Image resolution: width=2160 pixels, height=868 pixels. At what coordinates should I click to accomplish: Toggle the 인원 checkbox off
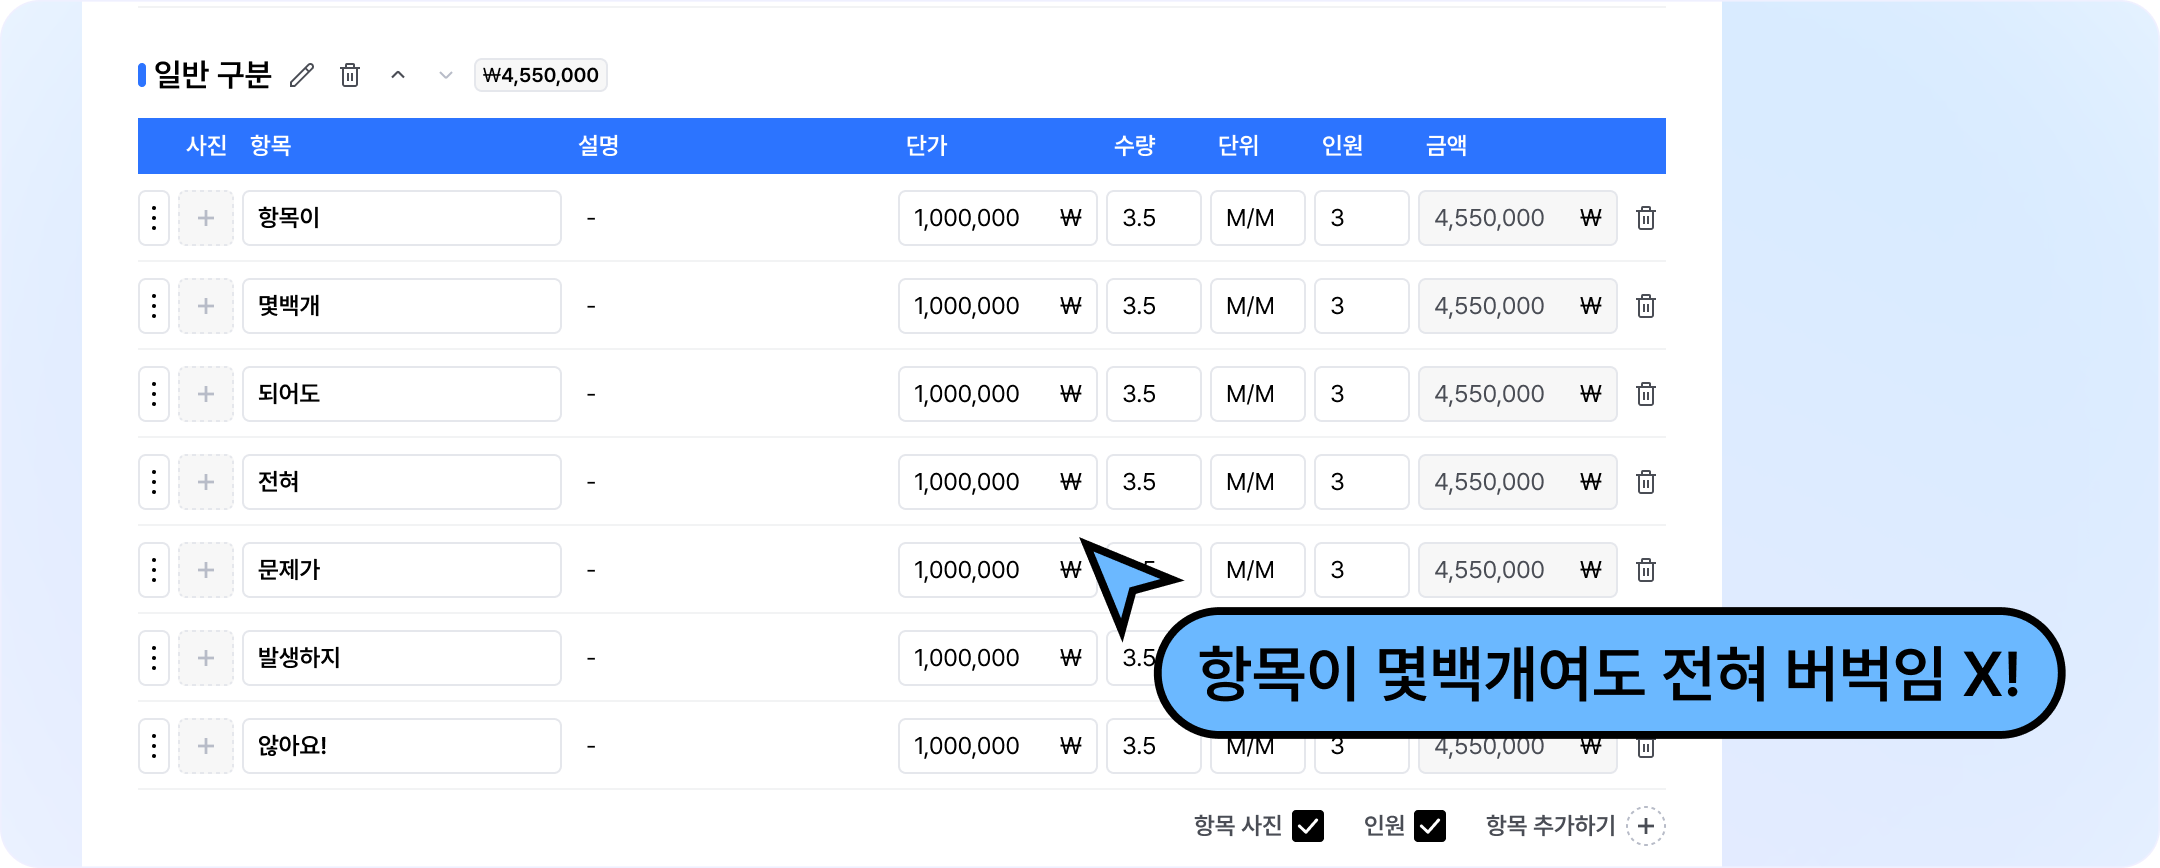(1430, 826)
